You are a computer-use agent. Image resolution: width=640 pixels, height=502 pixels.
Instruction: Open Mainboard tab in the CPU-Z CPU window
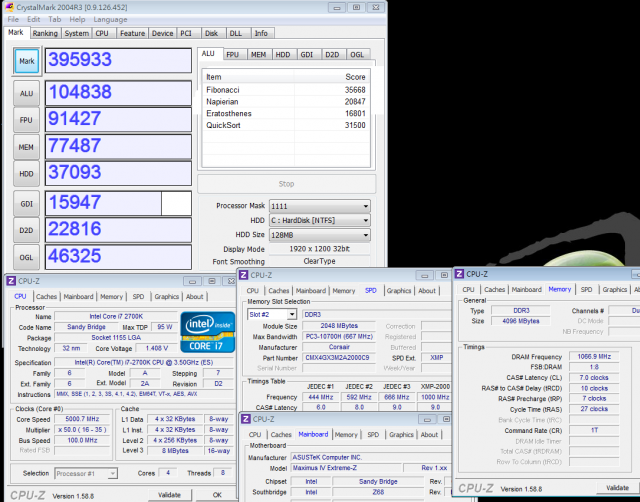(78, 297)
